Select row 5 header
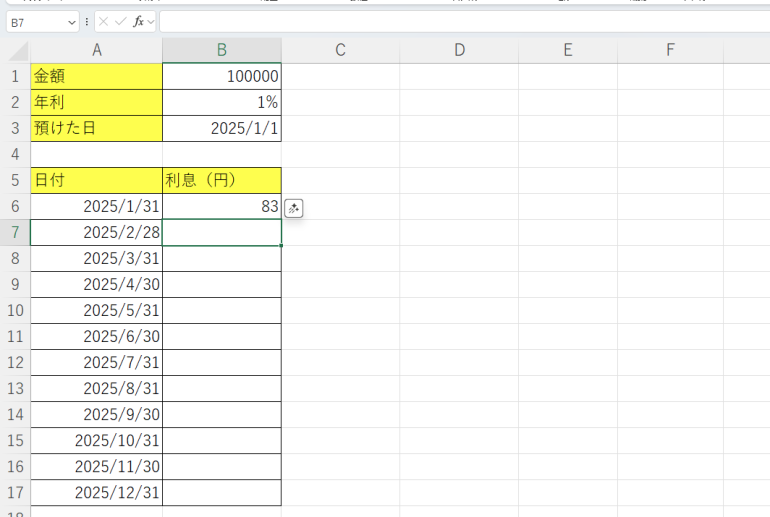The width and height of the screenshot is (770, 517). click(x=15, y=180)
